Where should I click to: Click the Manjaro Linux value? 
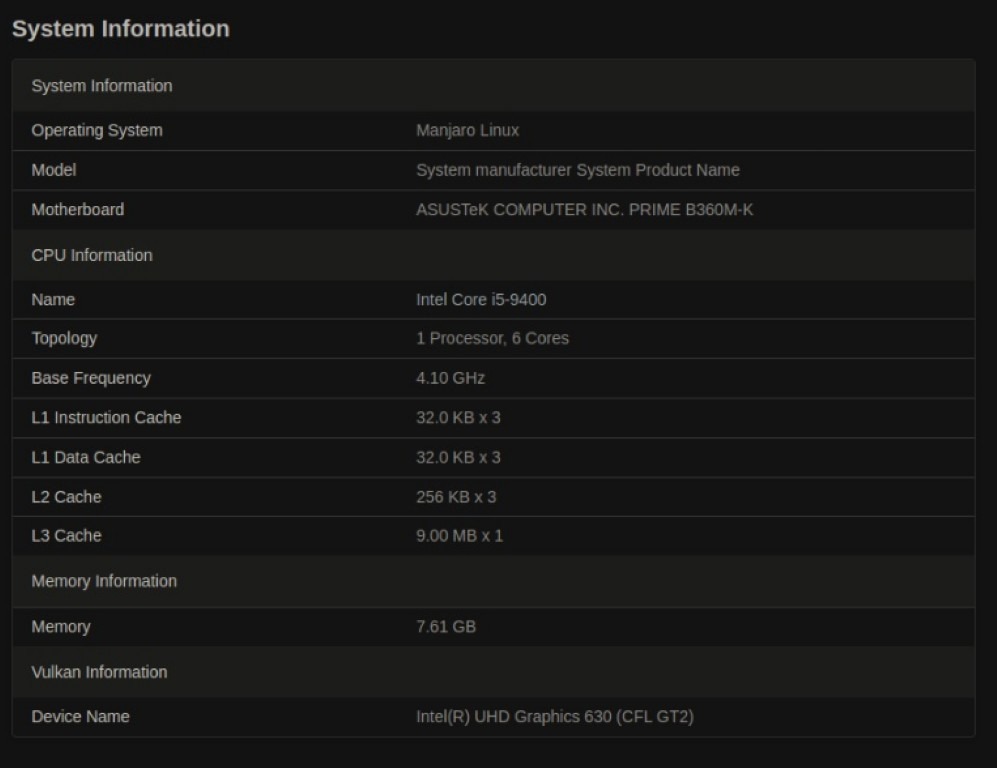coord(467,130)
